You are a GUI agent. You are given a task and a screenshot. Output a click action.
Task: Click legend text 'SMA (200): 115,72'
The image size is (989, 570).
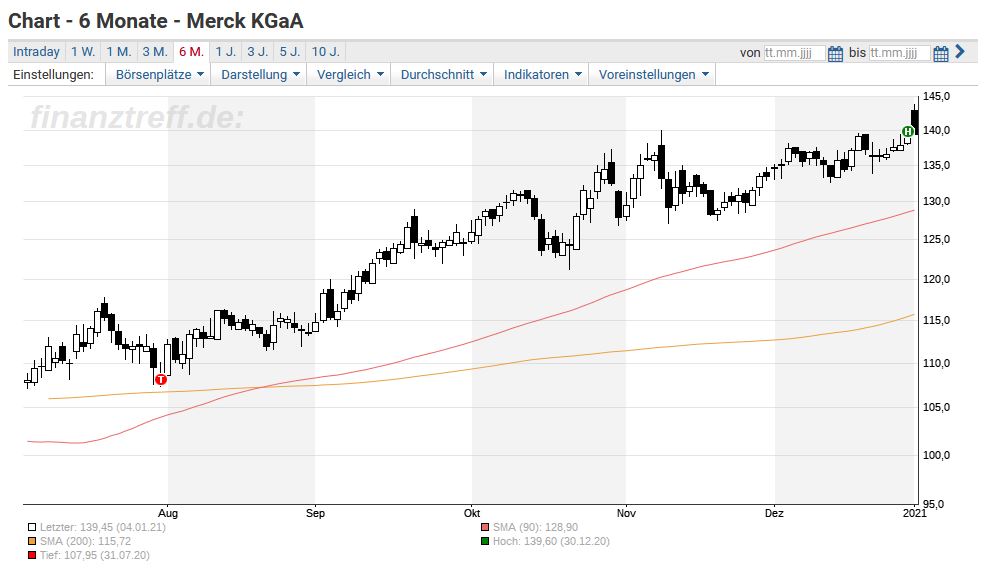click(86, 541)
